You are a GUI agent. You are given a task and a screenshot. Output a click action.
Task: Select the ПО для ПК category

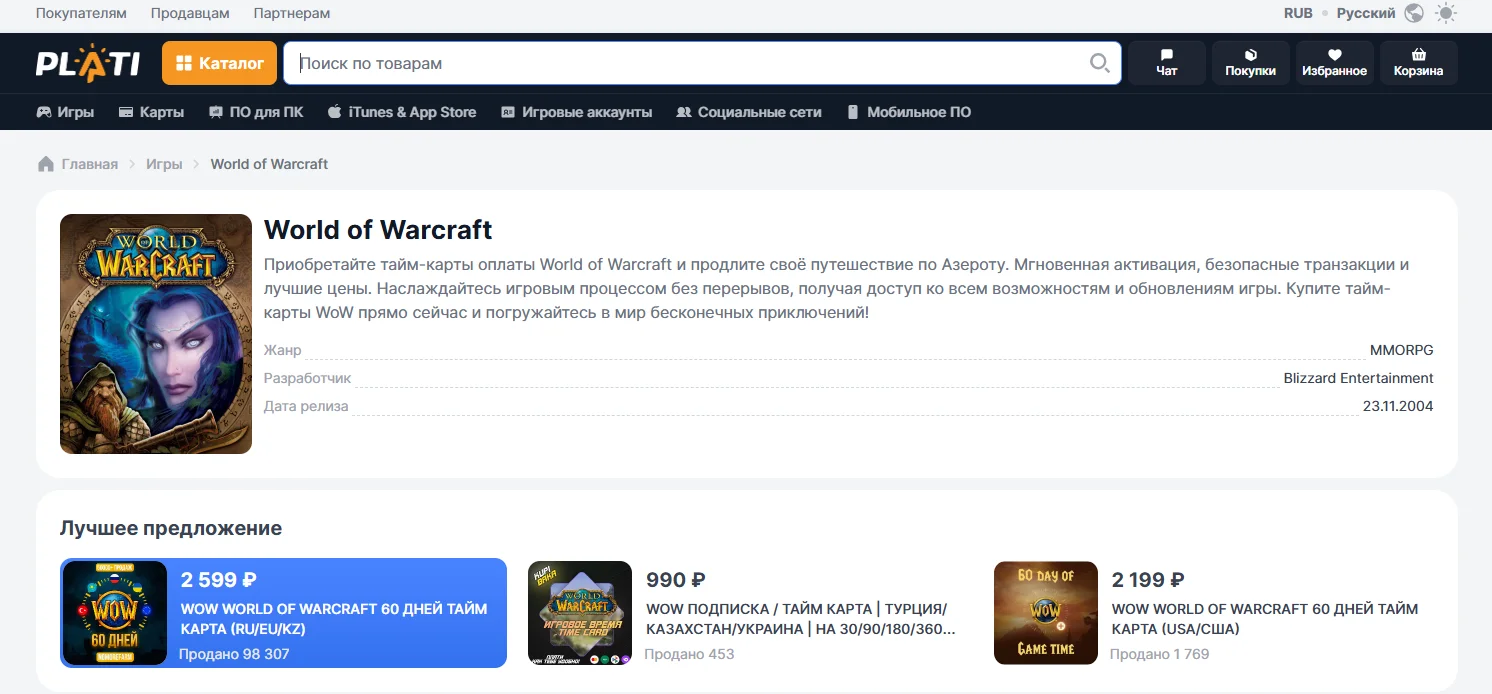click(x=256, y=112)
